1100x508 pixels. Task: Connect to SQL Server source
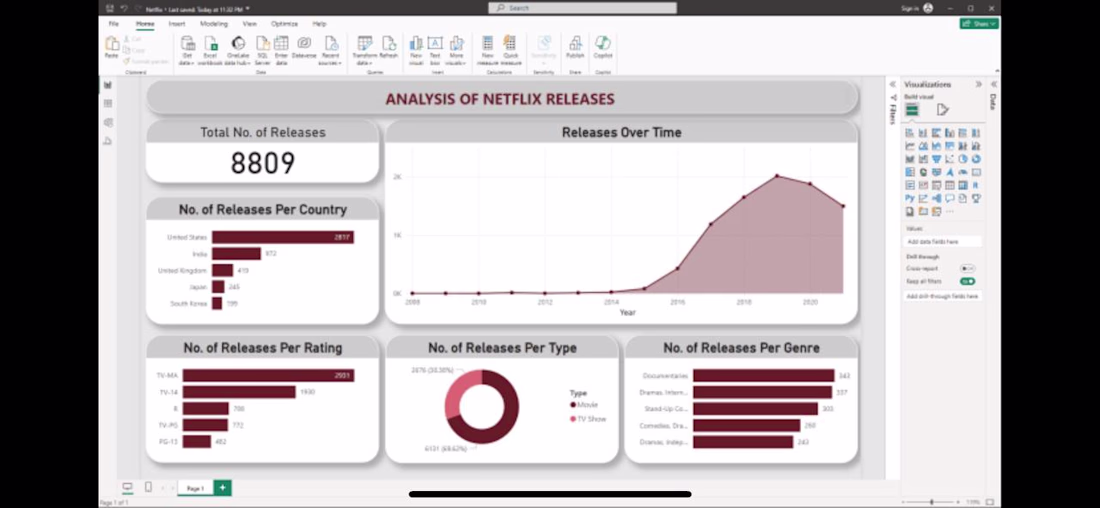click(262, 51)
